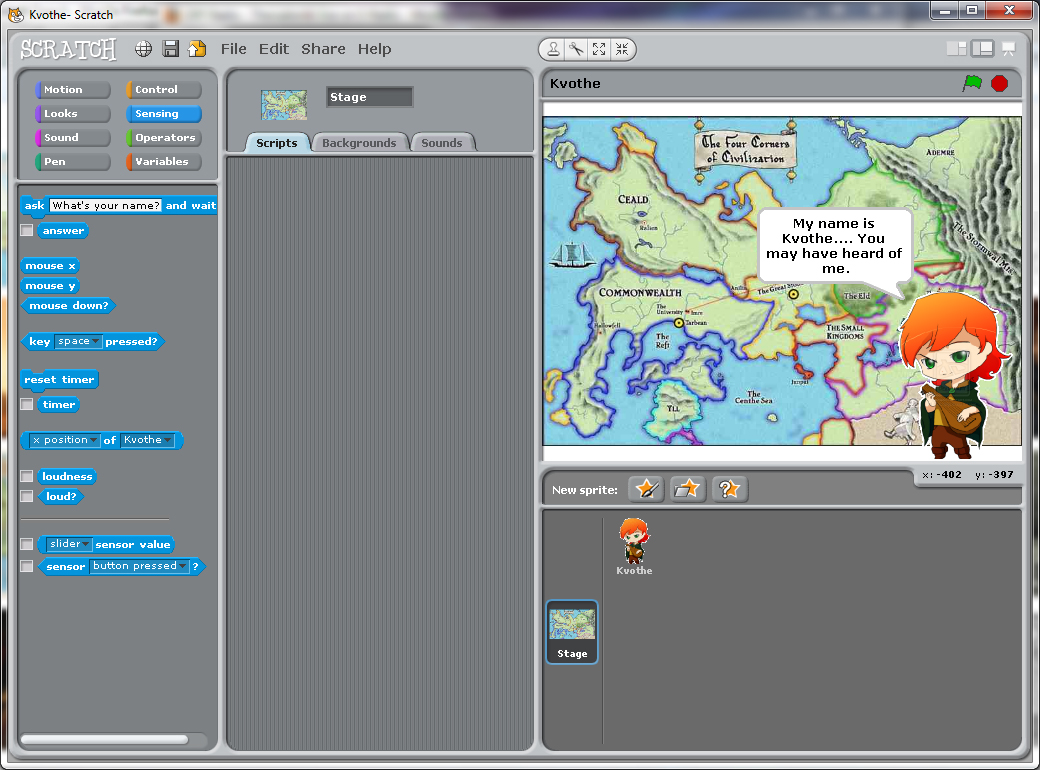Click the stage background thumbnail preview

click(284, 105)
